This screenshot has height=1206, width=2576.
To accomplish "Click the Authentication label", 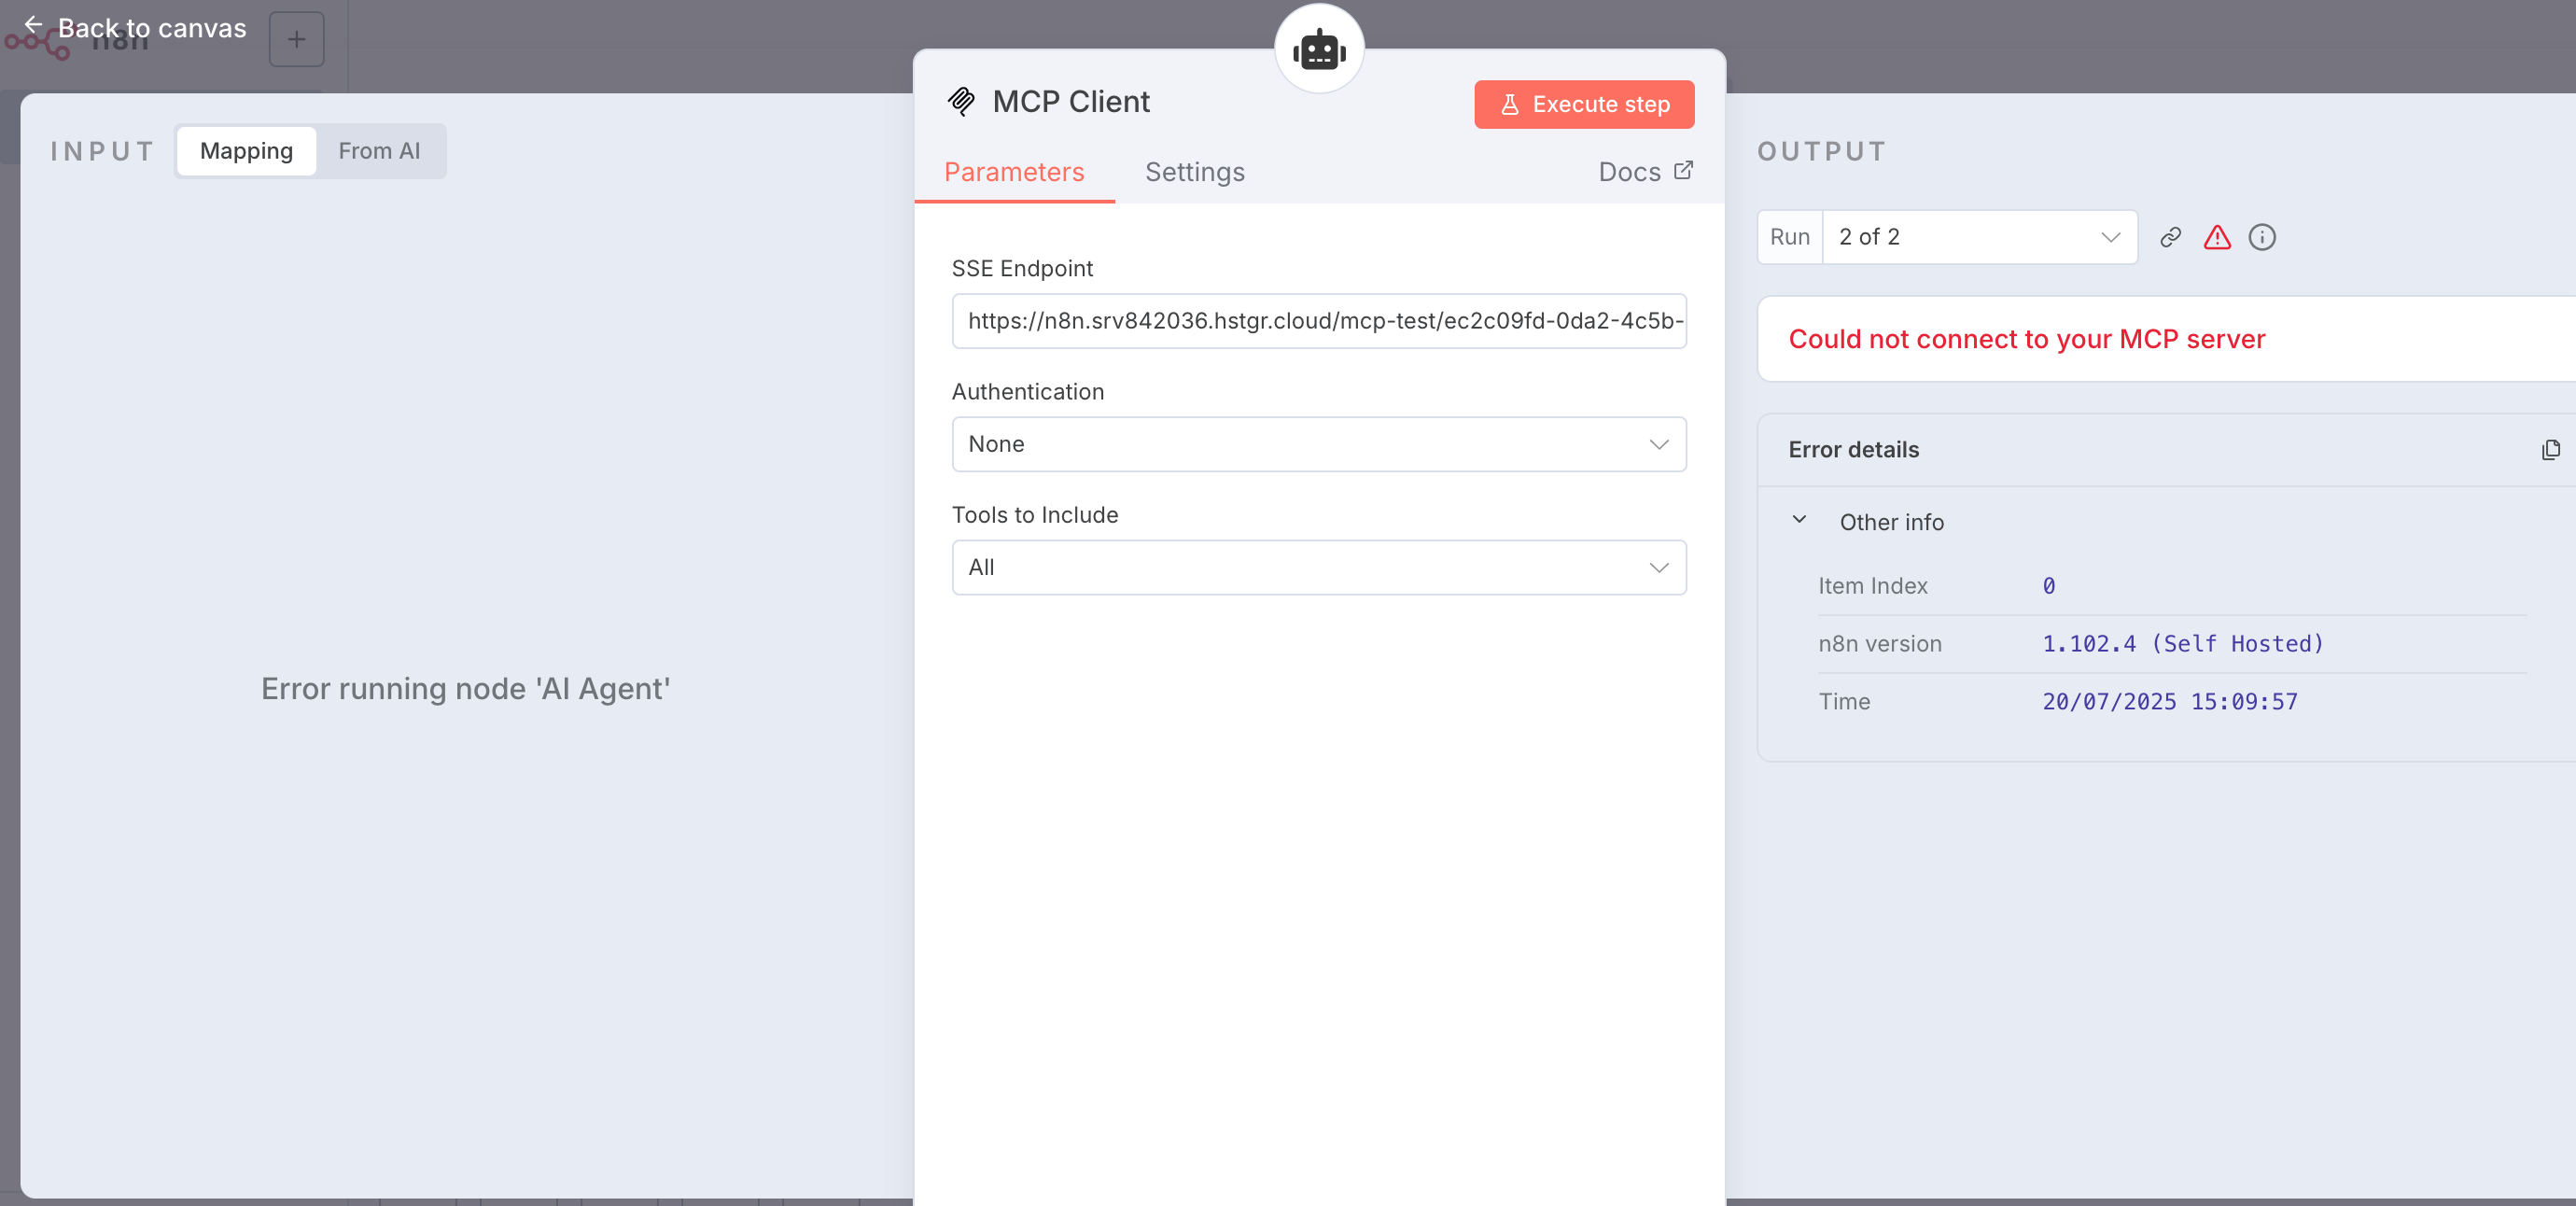I will (1028, 392).
